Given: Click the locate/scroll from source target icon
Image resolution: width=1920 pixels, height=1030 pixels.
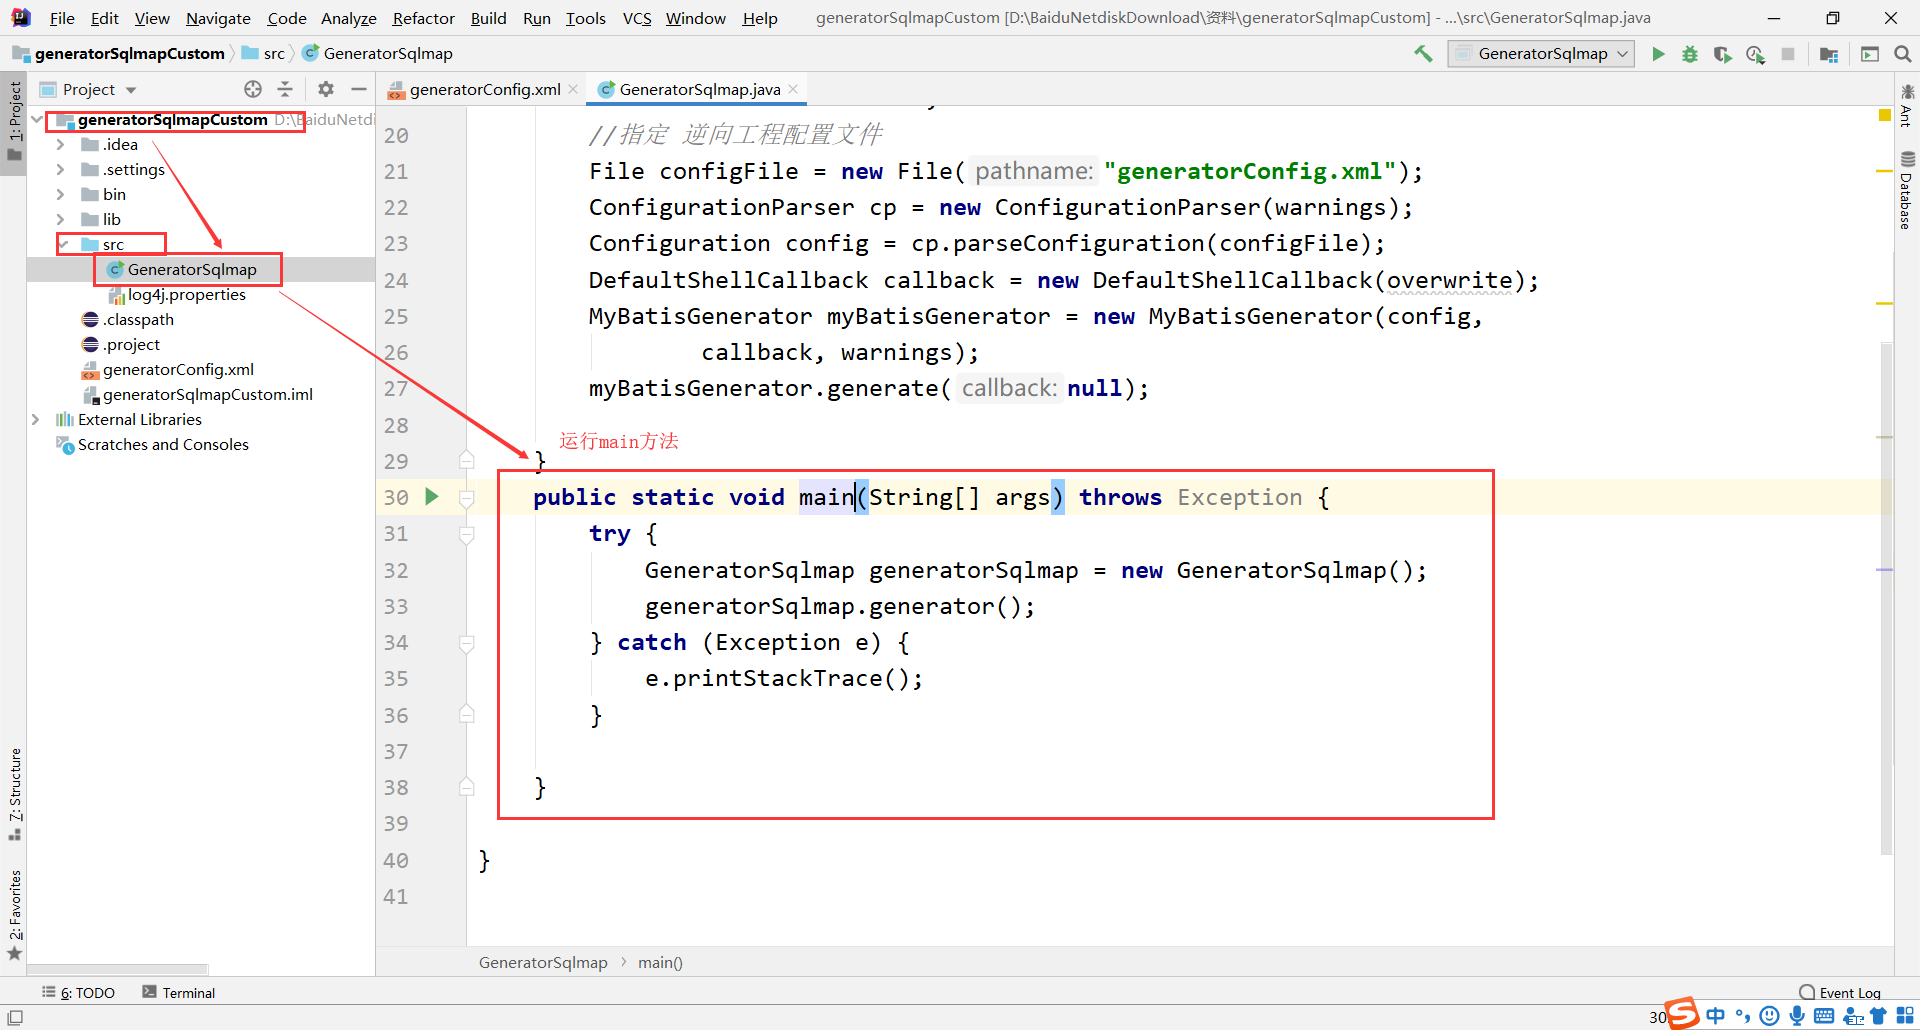Looking at the screenshot, I should point(253,89).
